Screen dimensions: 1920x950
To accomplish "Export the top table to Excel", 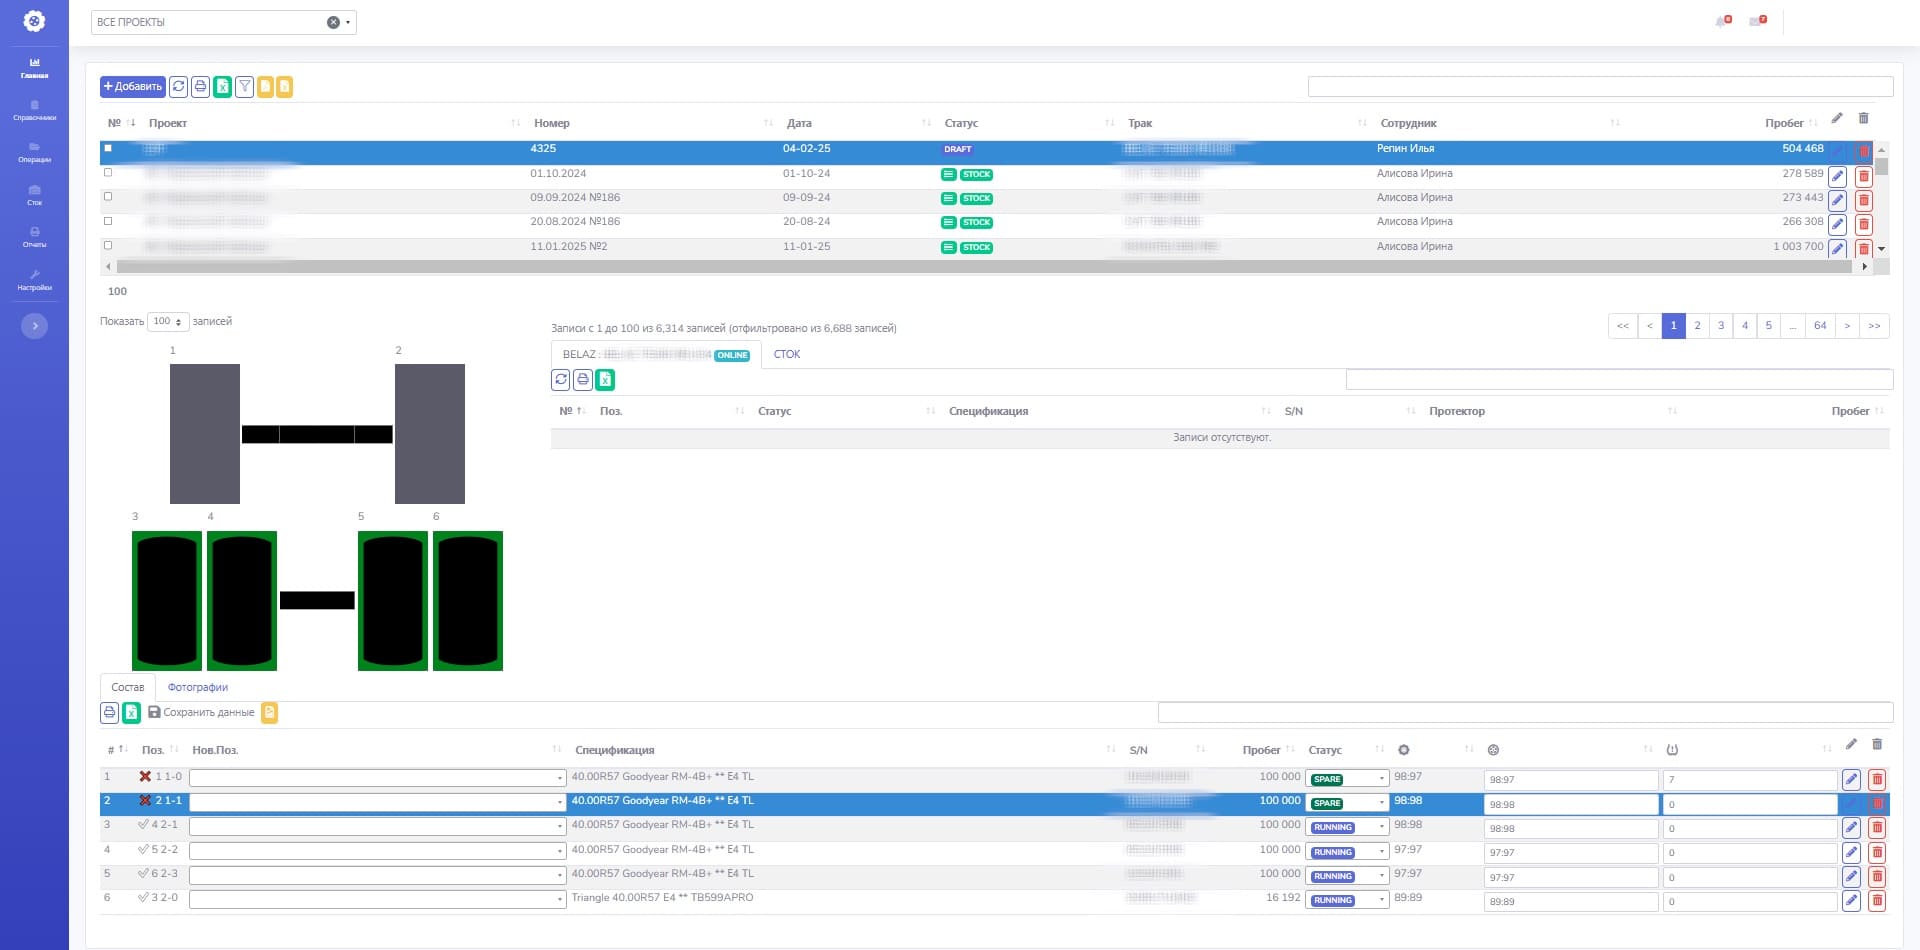I will point(222,87).
